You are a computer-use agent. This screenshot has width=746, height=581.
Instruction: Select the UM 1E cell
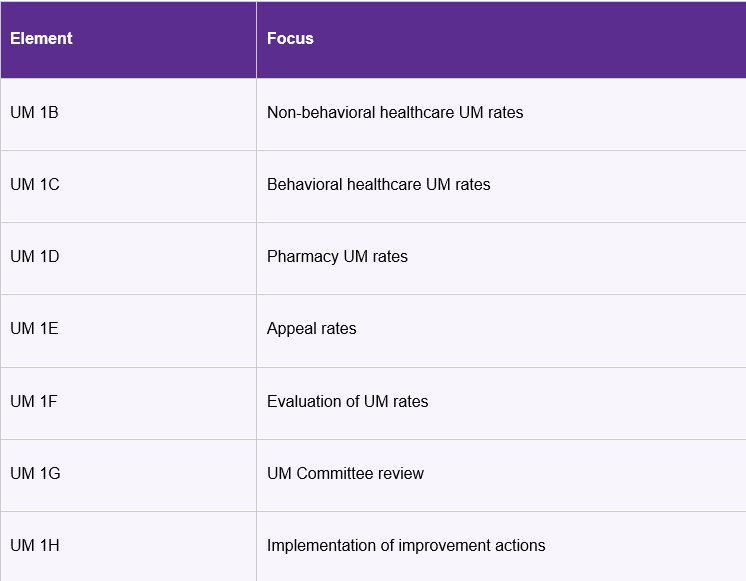tap(35, 329)
